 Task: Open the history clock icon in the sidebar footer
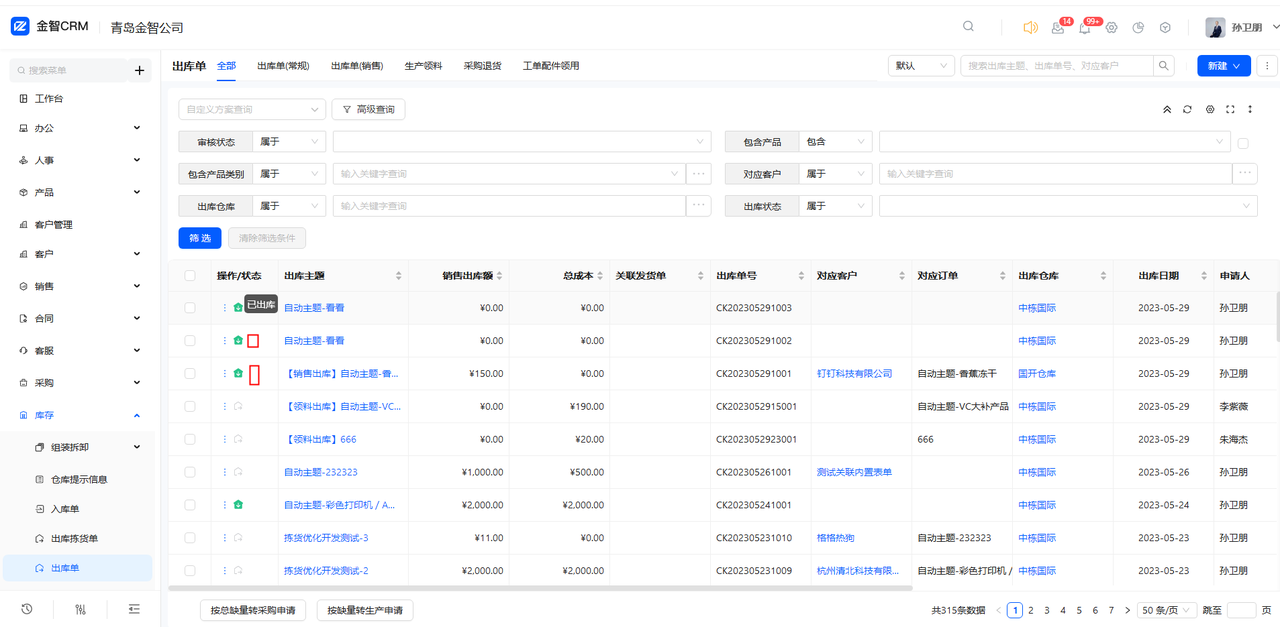coord(27,609)
